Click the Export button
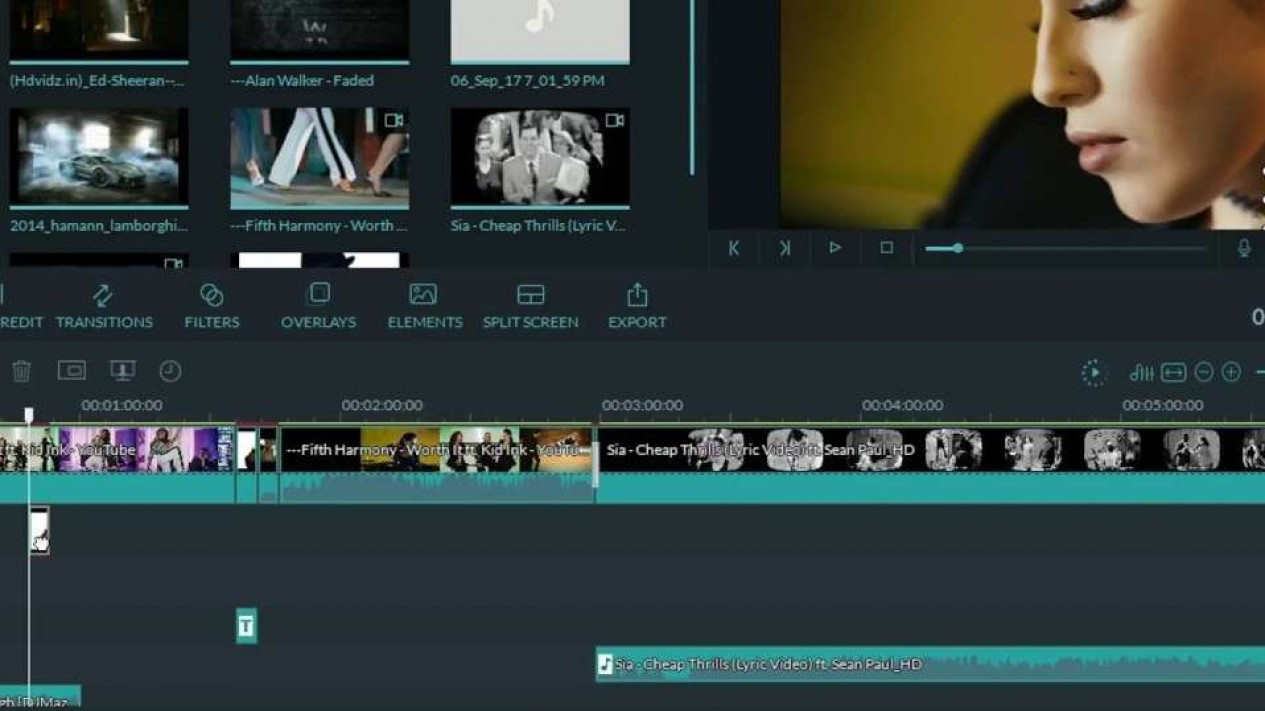 pos(637,306)
